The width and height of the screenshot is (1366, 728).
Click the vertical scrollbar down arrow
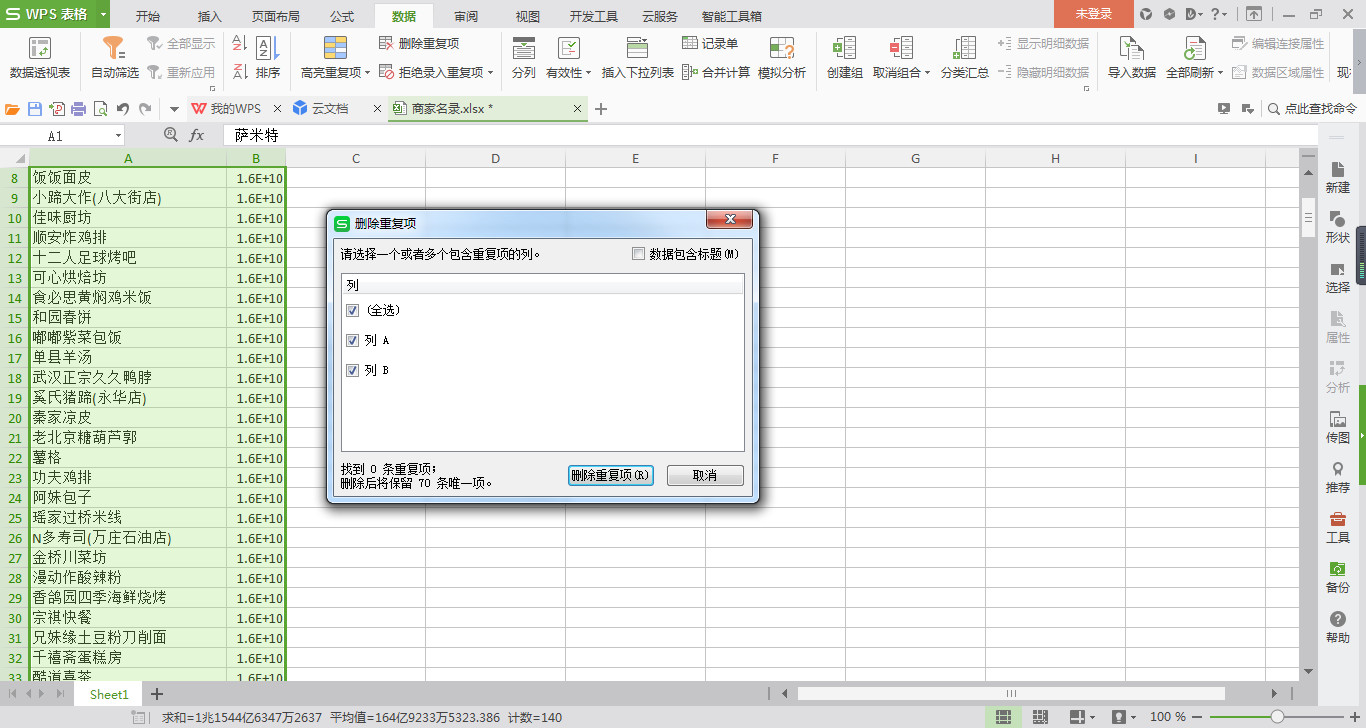1308,671
